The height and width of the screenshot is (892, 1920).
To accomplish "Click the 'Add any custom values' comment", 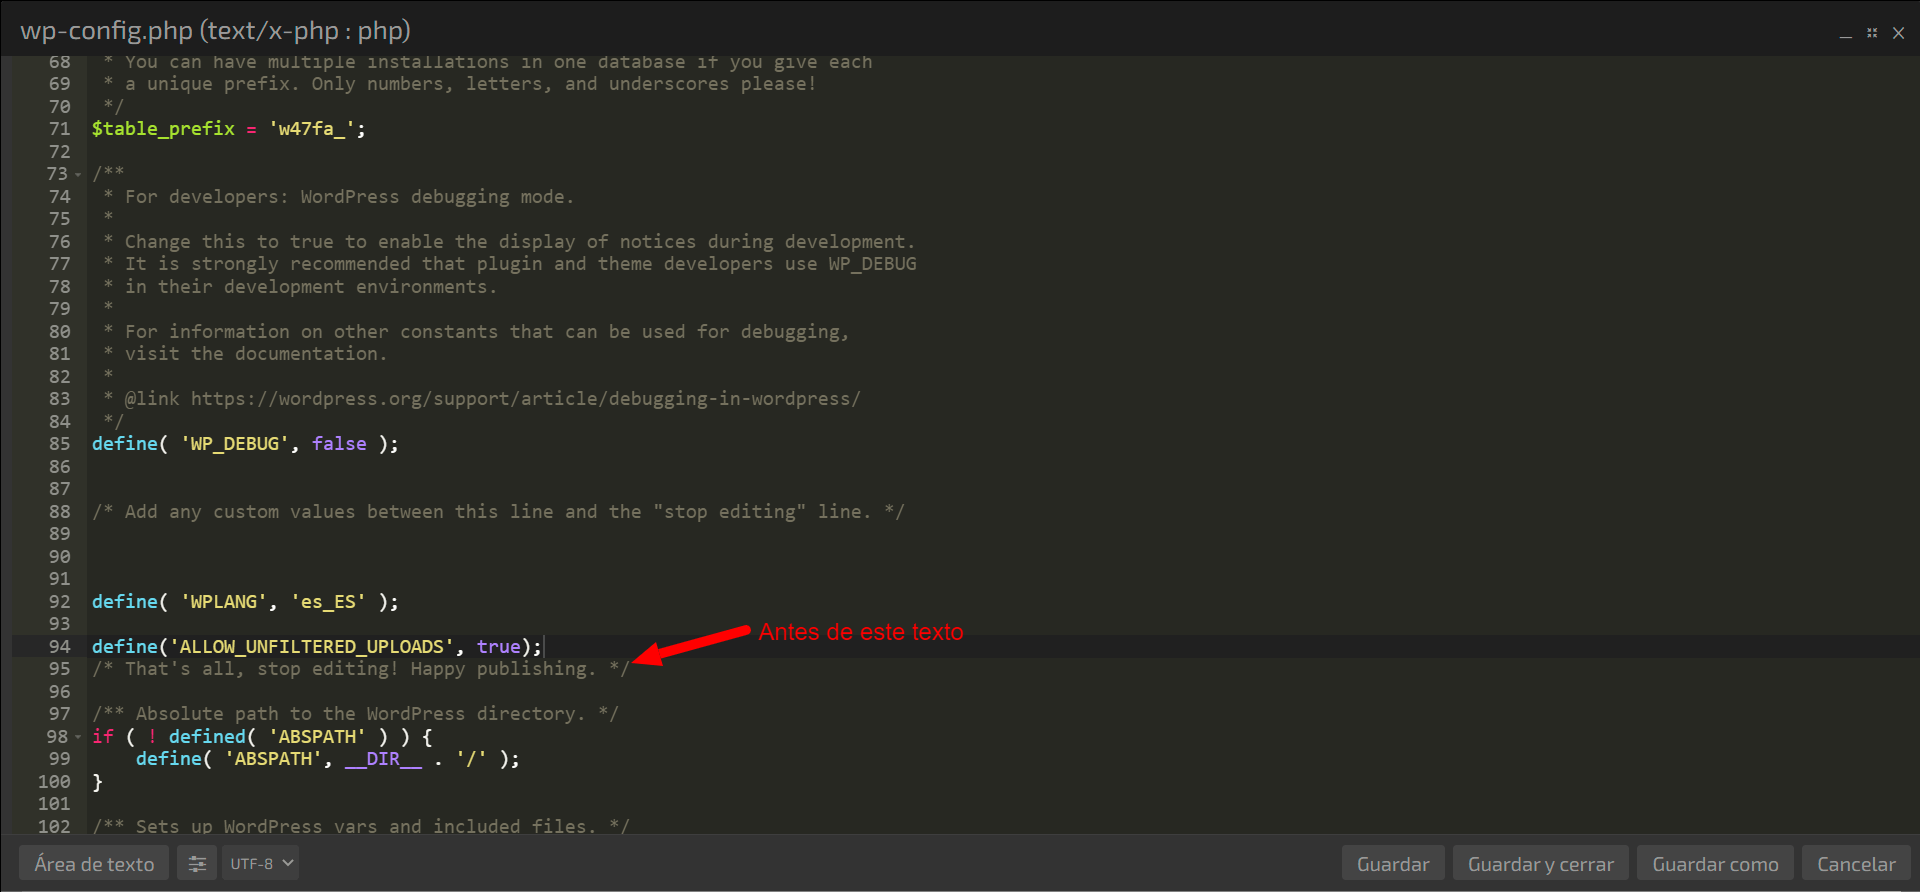I will coord(498,512).
